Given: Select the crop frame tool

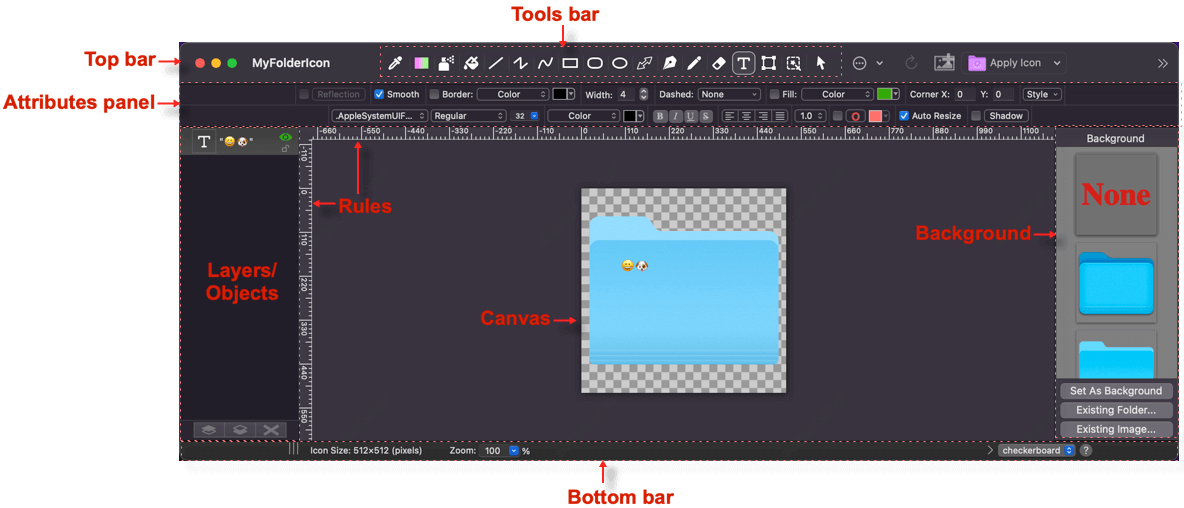Looking at the screenshot, I should pos(769,63).
